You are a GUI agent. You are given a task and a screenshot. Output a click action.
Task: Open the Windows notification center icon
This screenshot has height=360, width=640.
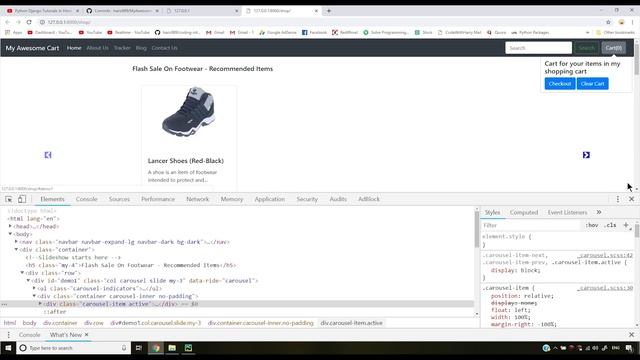tap(629, 348)
